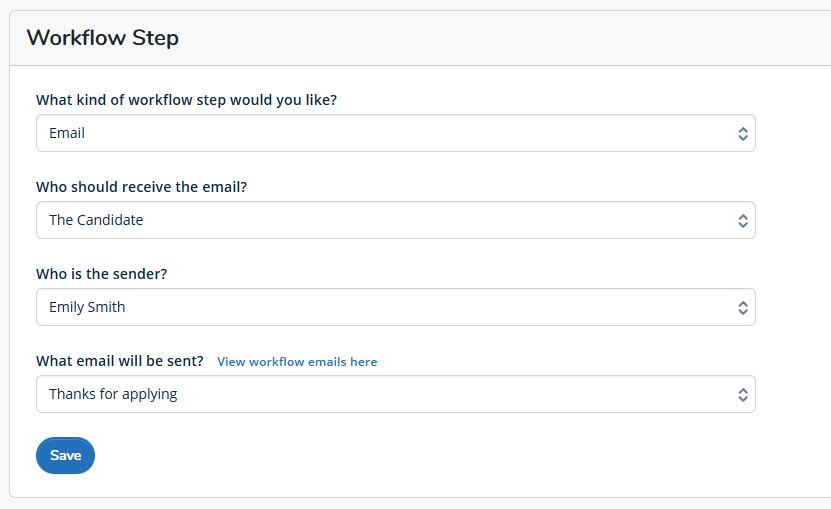Click the 'Who should receive the email?' label

(x=142, y=187)
